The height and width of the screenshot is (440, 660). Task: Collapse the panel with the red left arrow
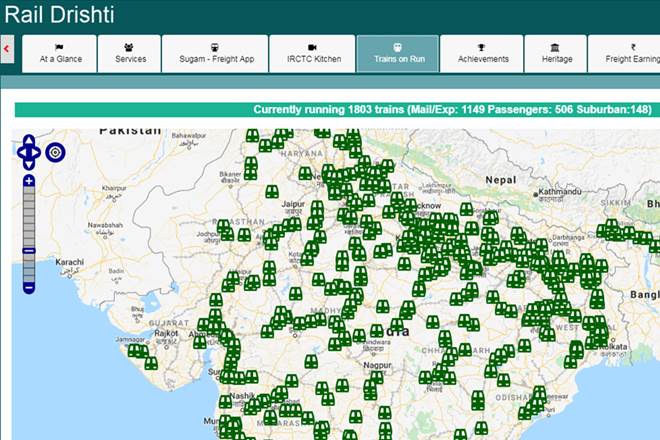point(7,47)
